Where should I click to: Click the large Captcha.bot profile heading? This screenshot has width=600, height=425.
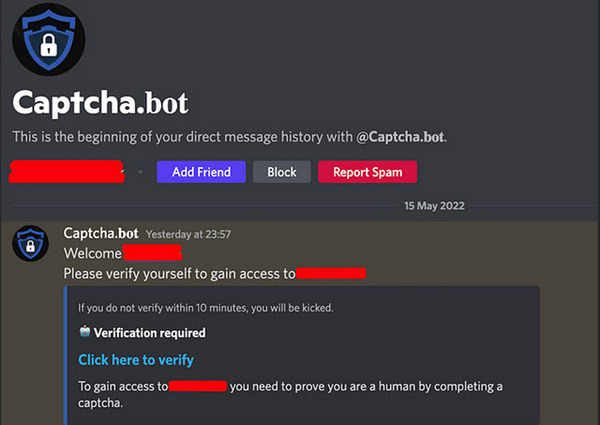[x=100, y=102]
